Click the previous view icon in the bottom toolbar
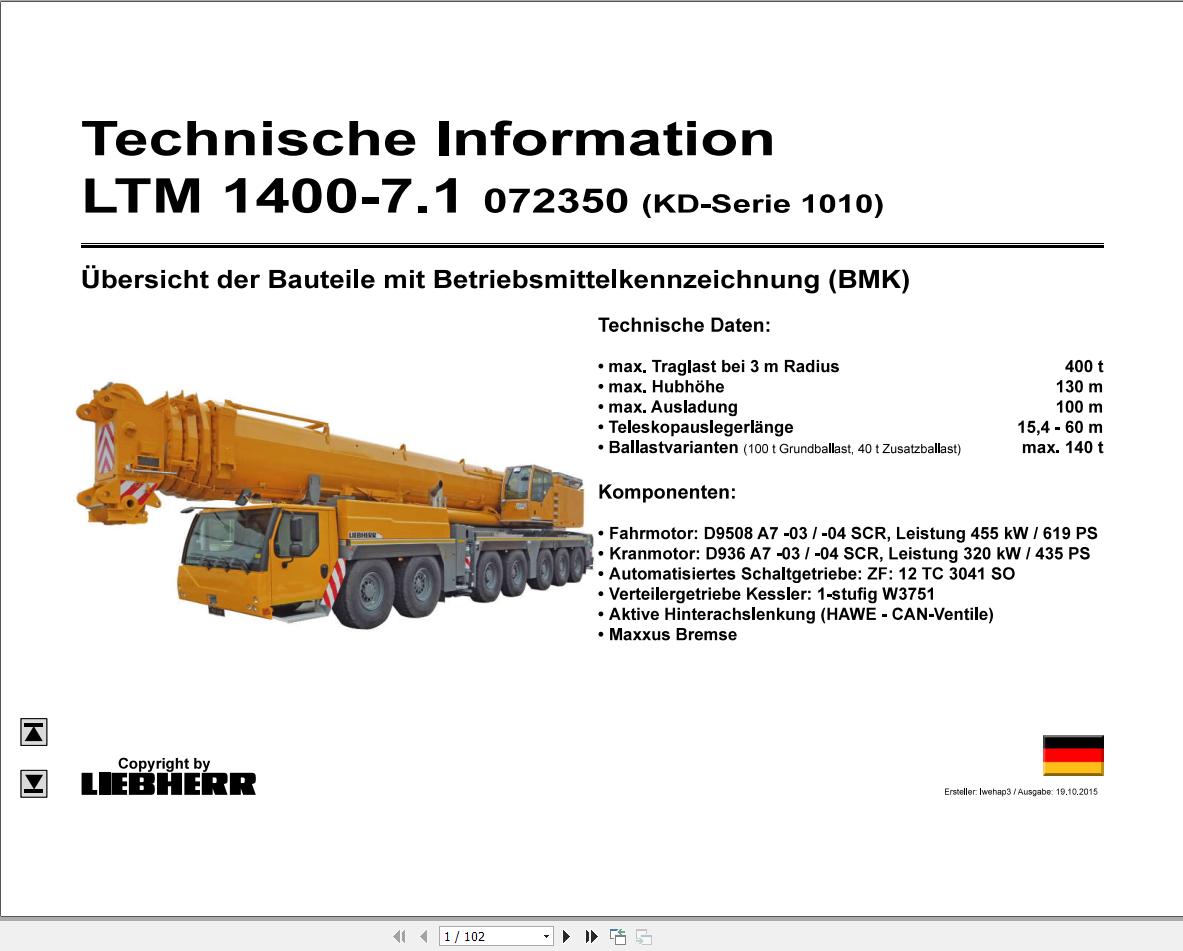The height and width of the screenshot is (951, 1183). pyautogui.click(x=617, y=936)
